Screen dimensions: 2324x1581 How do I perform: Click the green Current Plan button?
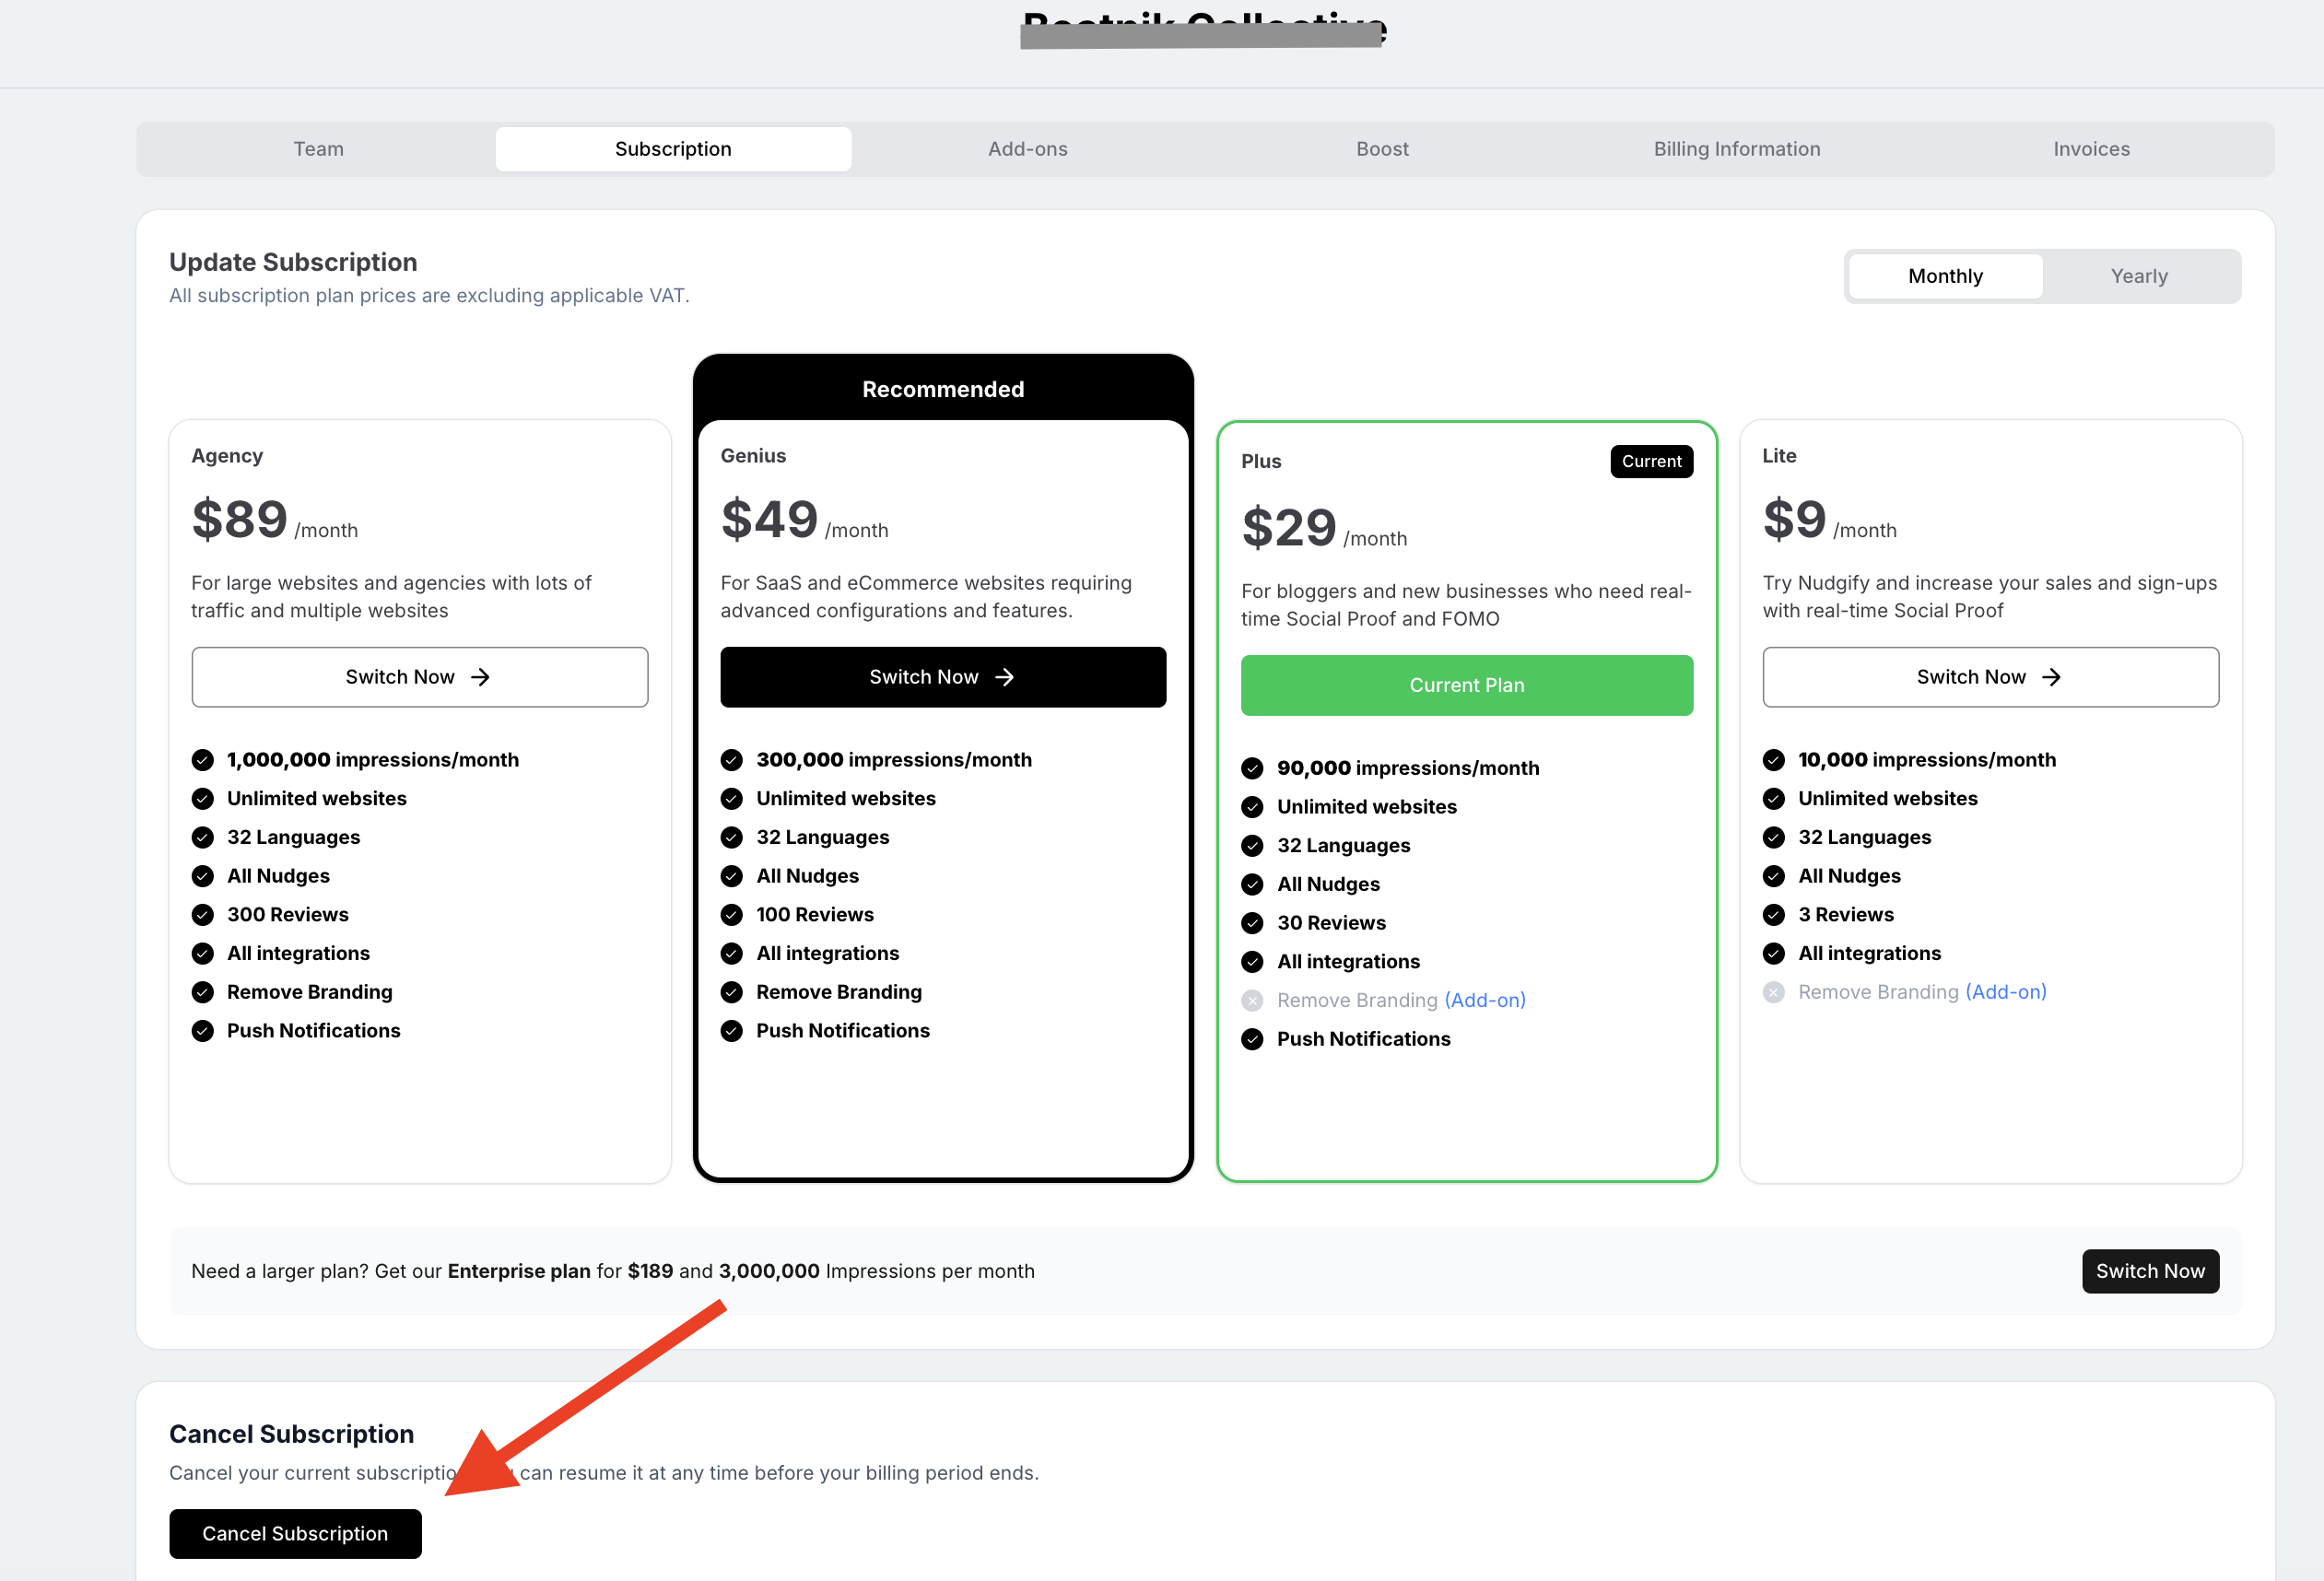click(1466, 685)
